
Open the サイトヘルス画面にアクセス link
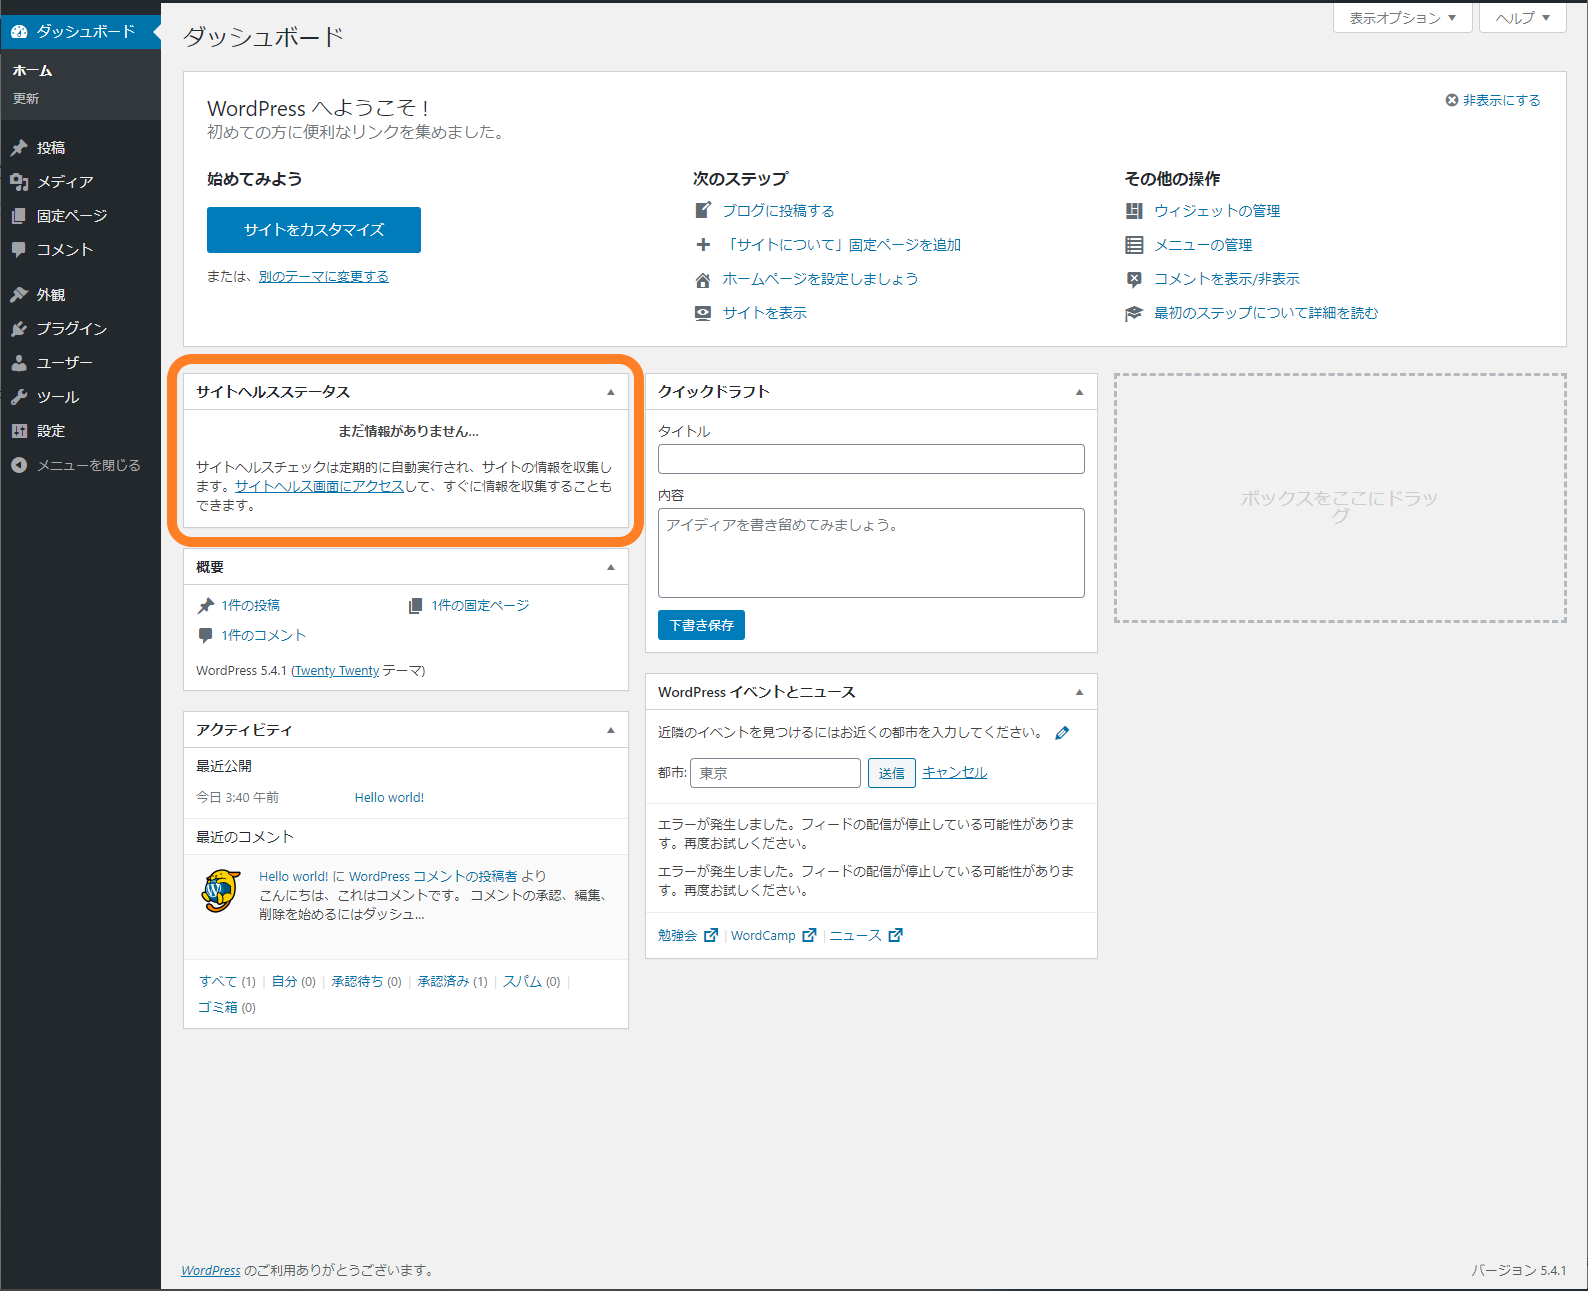click(x=319, y=486)
